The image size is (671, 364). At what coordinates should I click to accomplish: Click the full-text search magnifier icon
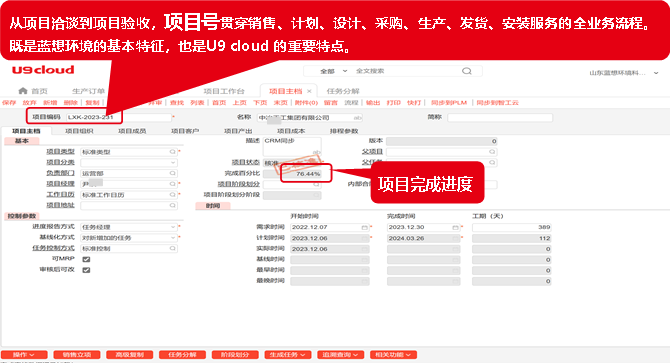click(x=466, y=71)
